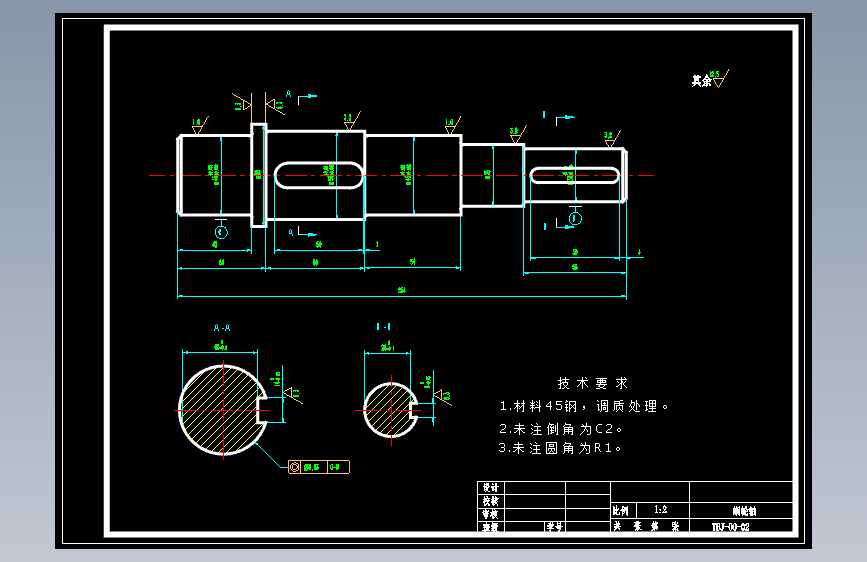Select the hatched I-I cross-section circle

pos(391,409)
